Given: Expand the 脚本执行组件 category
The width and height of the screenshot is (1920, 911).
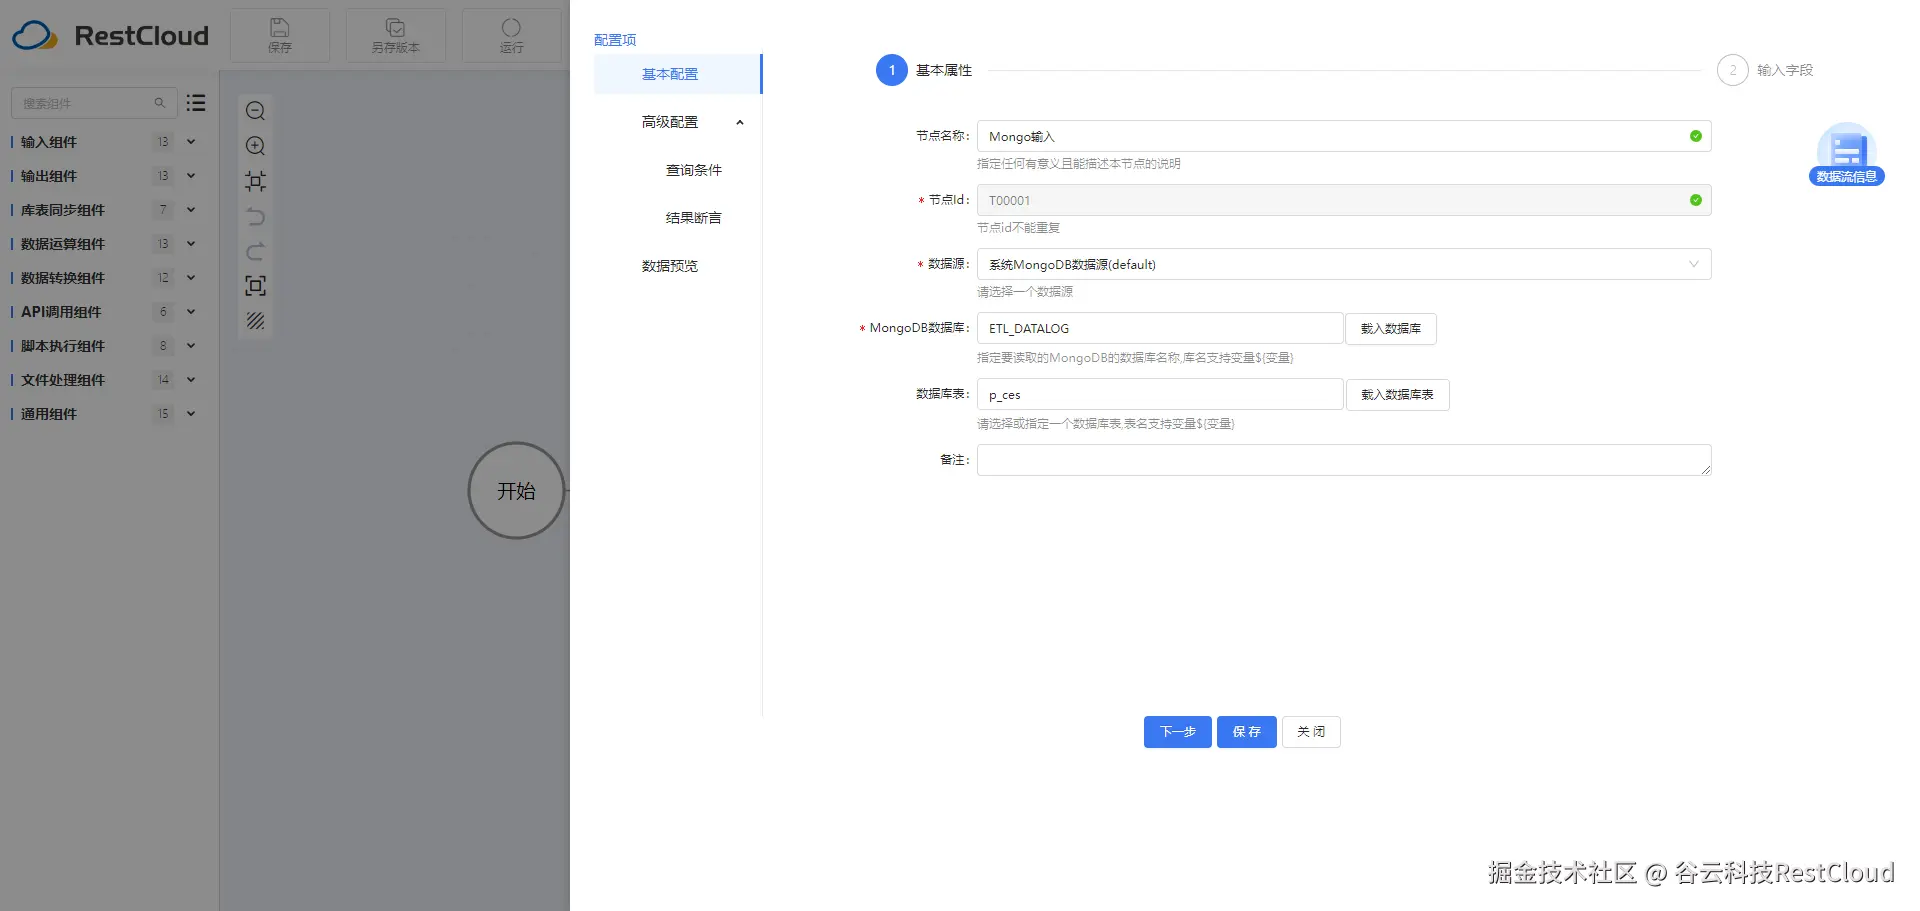Looking at the screenshot, I should [x=191, y=346].
